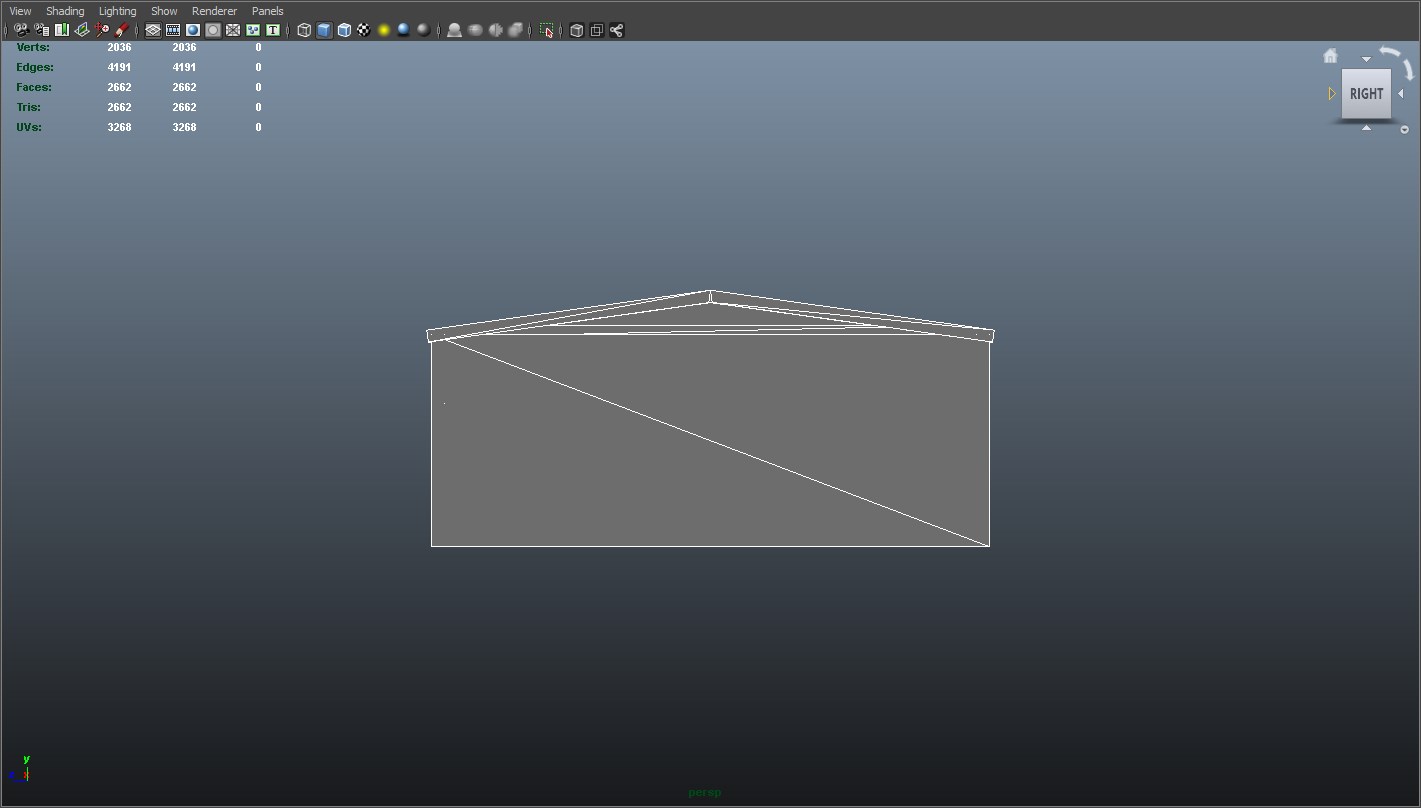This screenshot has width=1421, height=808.
Task: Click the 2D Pan/Zoom icon
Action: pos(102,30)
